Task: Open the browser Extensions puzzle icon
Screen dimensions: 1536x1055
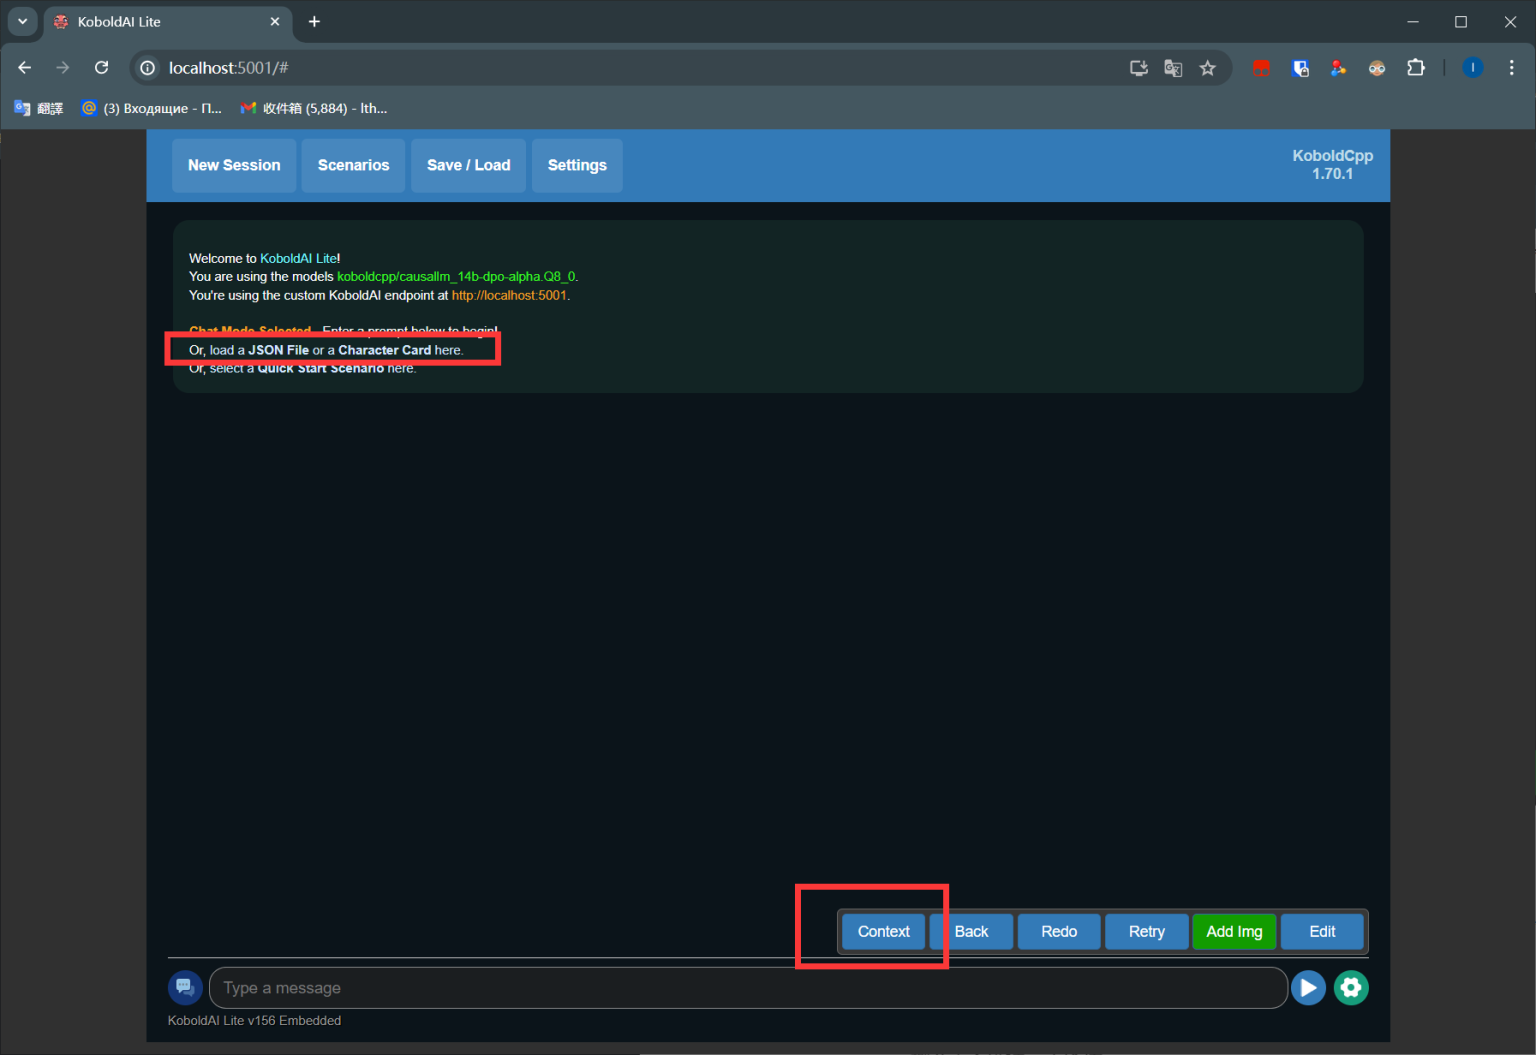Action: [1416, 68]
